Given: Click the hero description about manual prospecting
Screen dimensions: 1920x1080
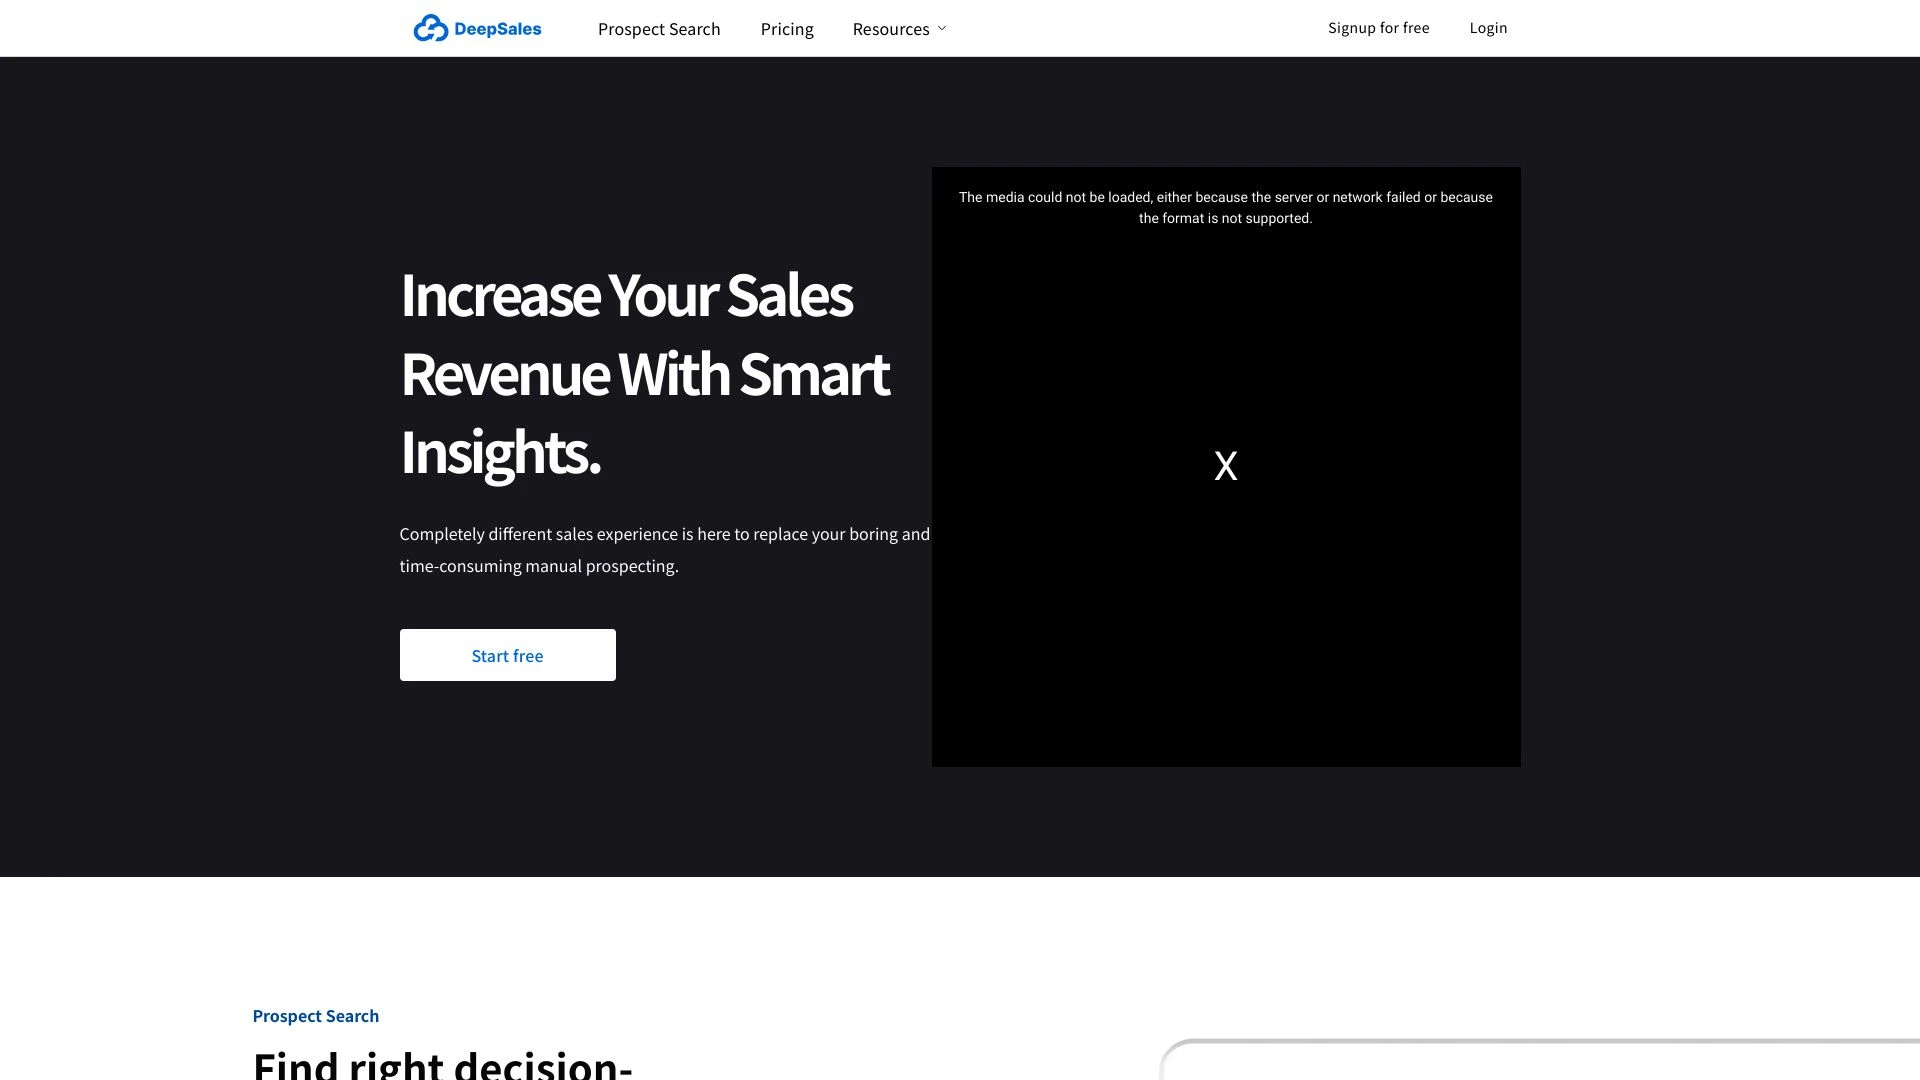Looking at the screenshot, I should [664, 549].
